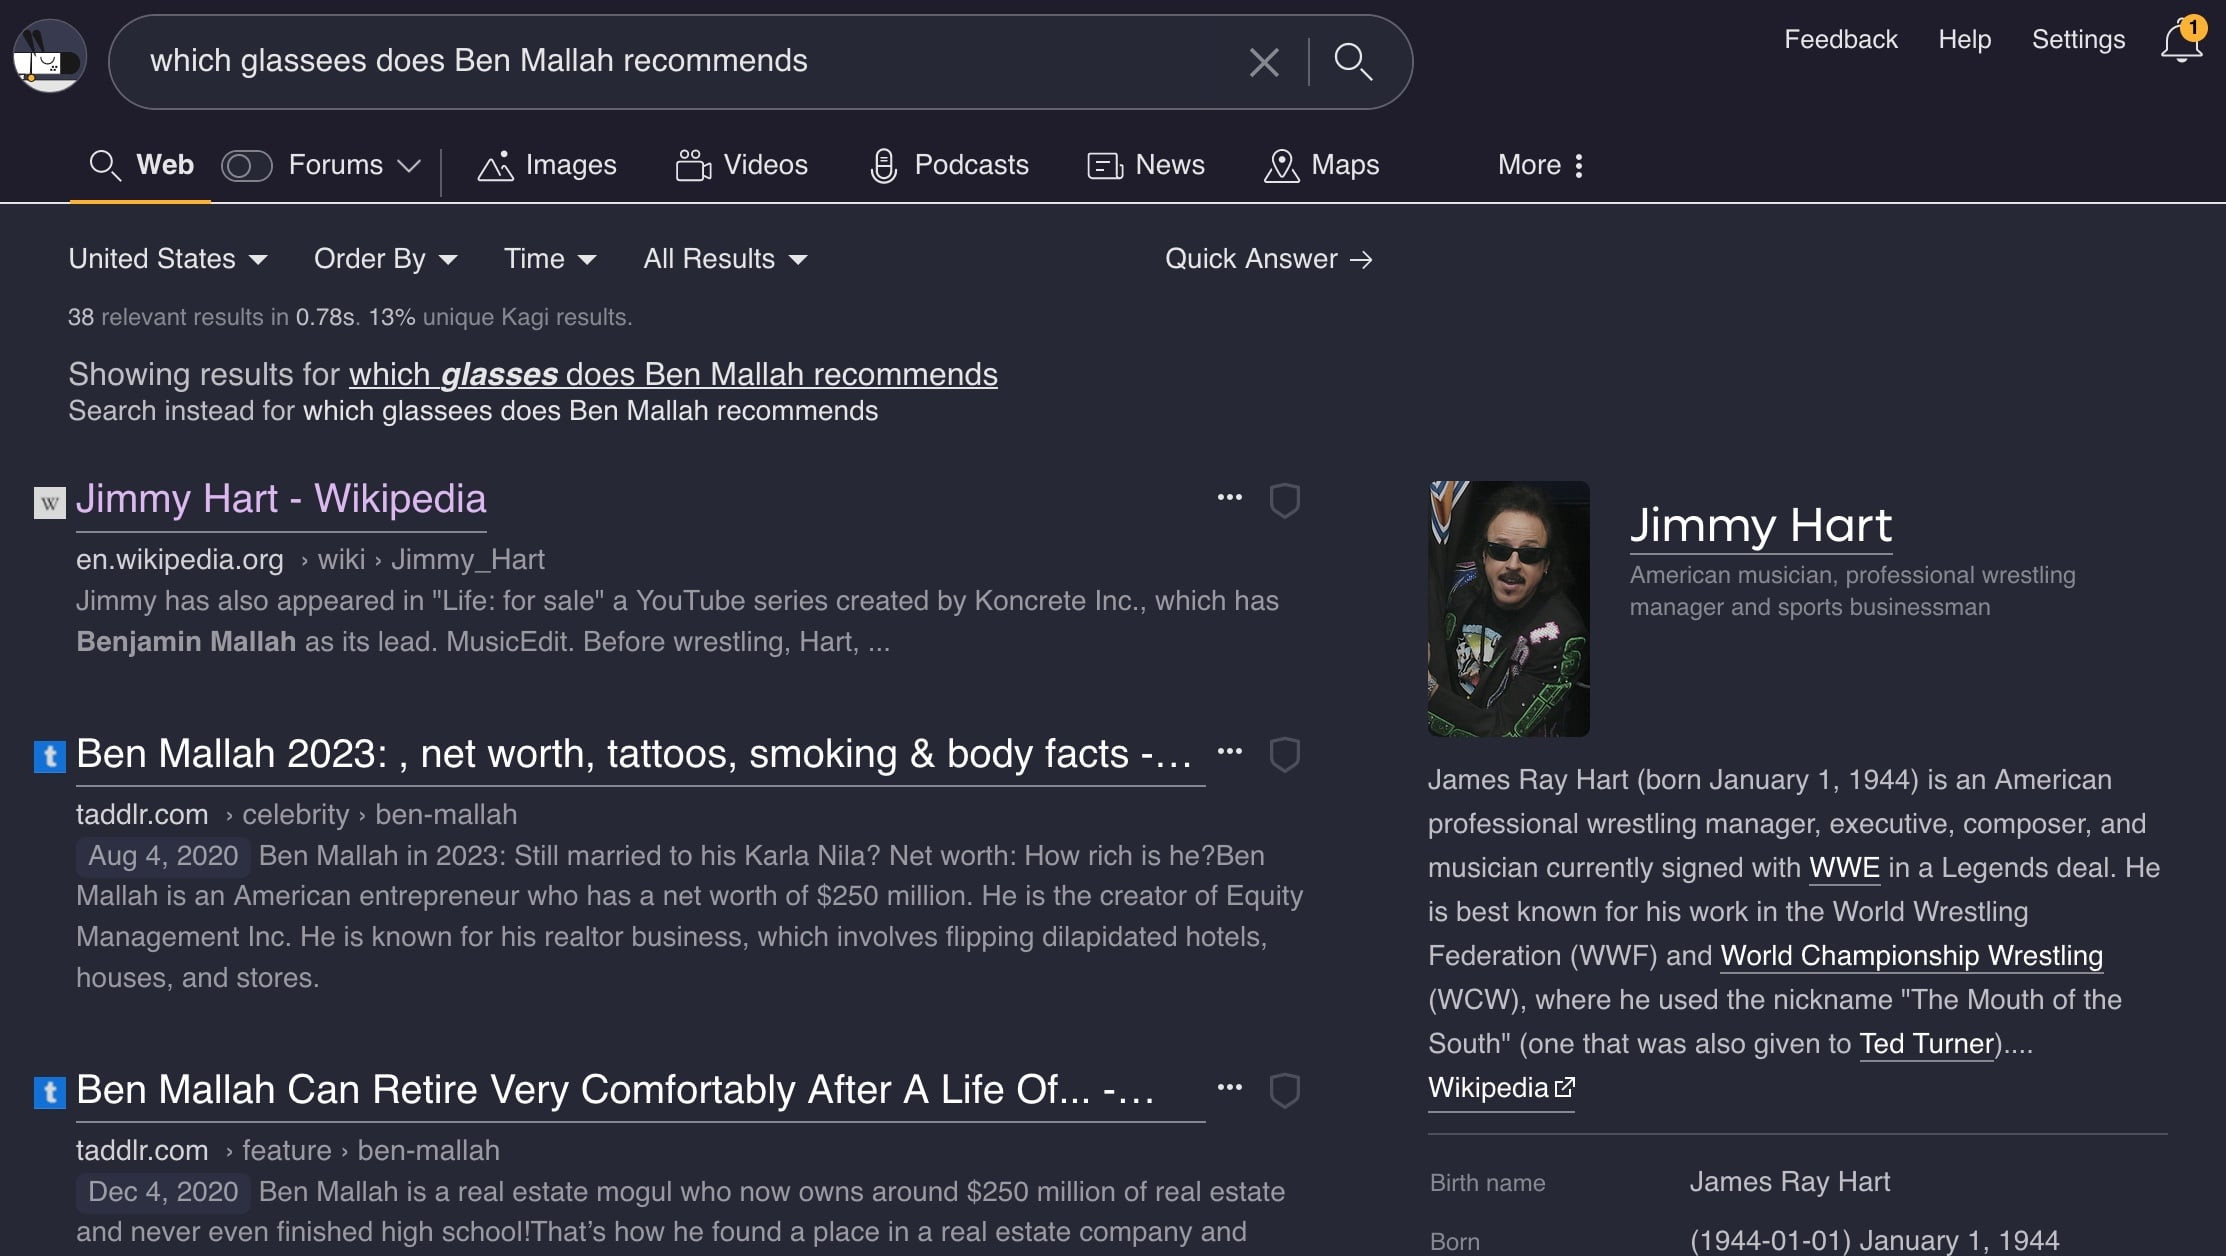Click the Quick Answer link
Screen dimensions: 2226x1256
(x=1268, y=259)
